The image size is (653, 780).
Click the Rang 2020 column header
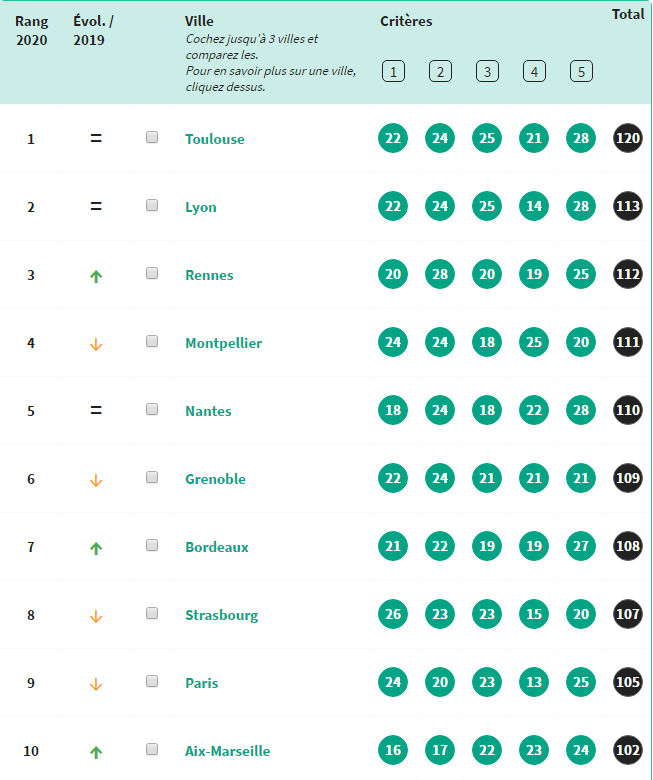point(31,30)
